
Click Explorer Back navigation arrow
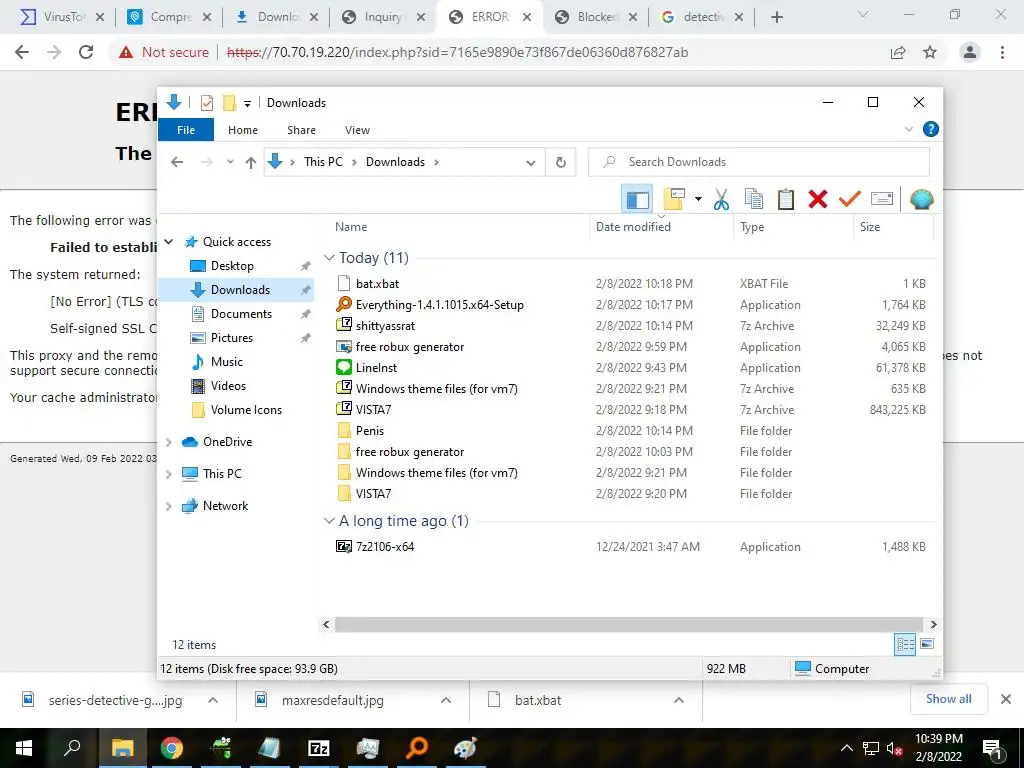point(177,162)
